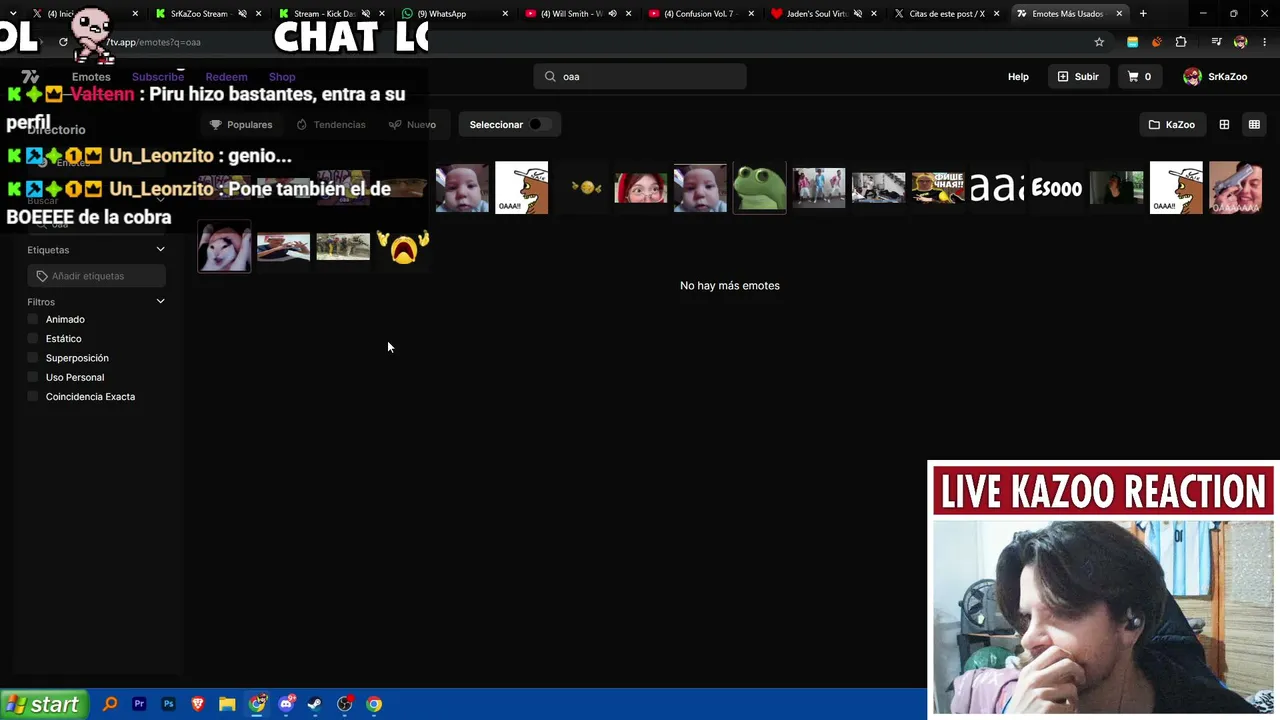Open the SrKaZoo profile avatar
The image size is (1280, 720).
(1192, 77)
